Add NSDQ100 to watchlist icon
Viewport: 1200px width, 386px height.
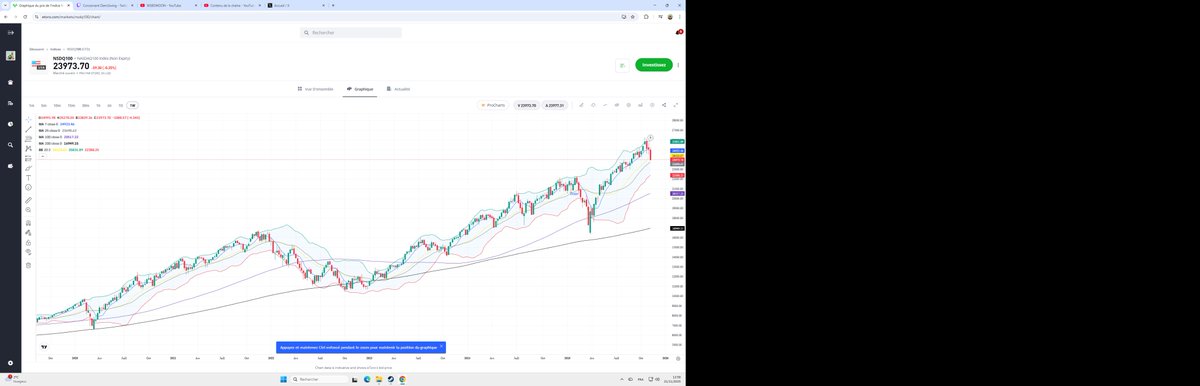[x=621, y=65]
